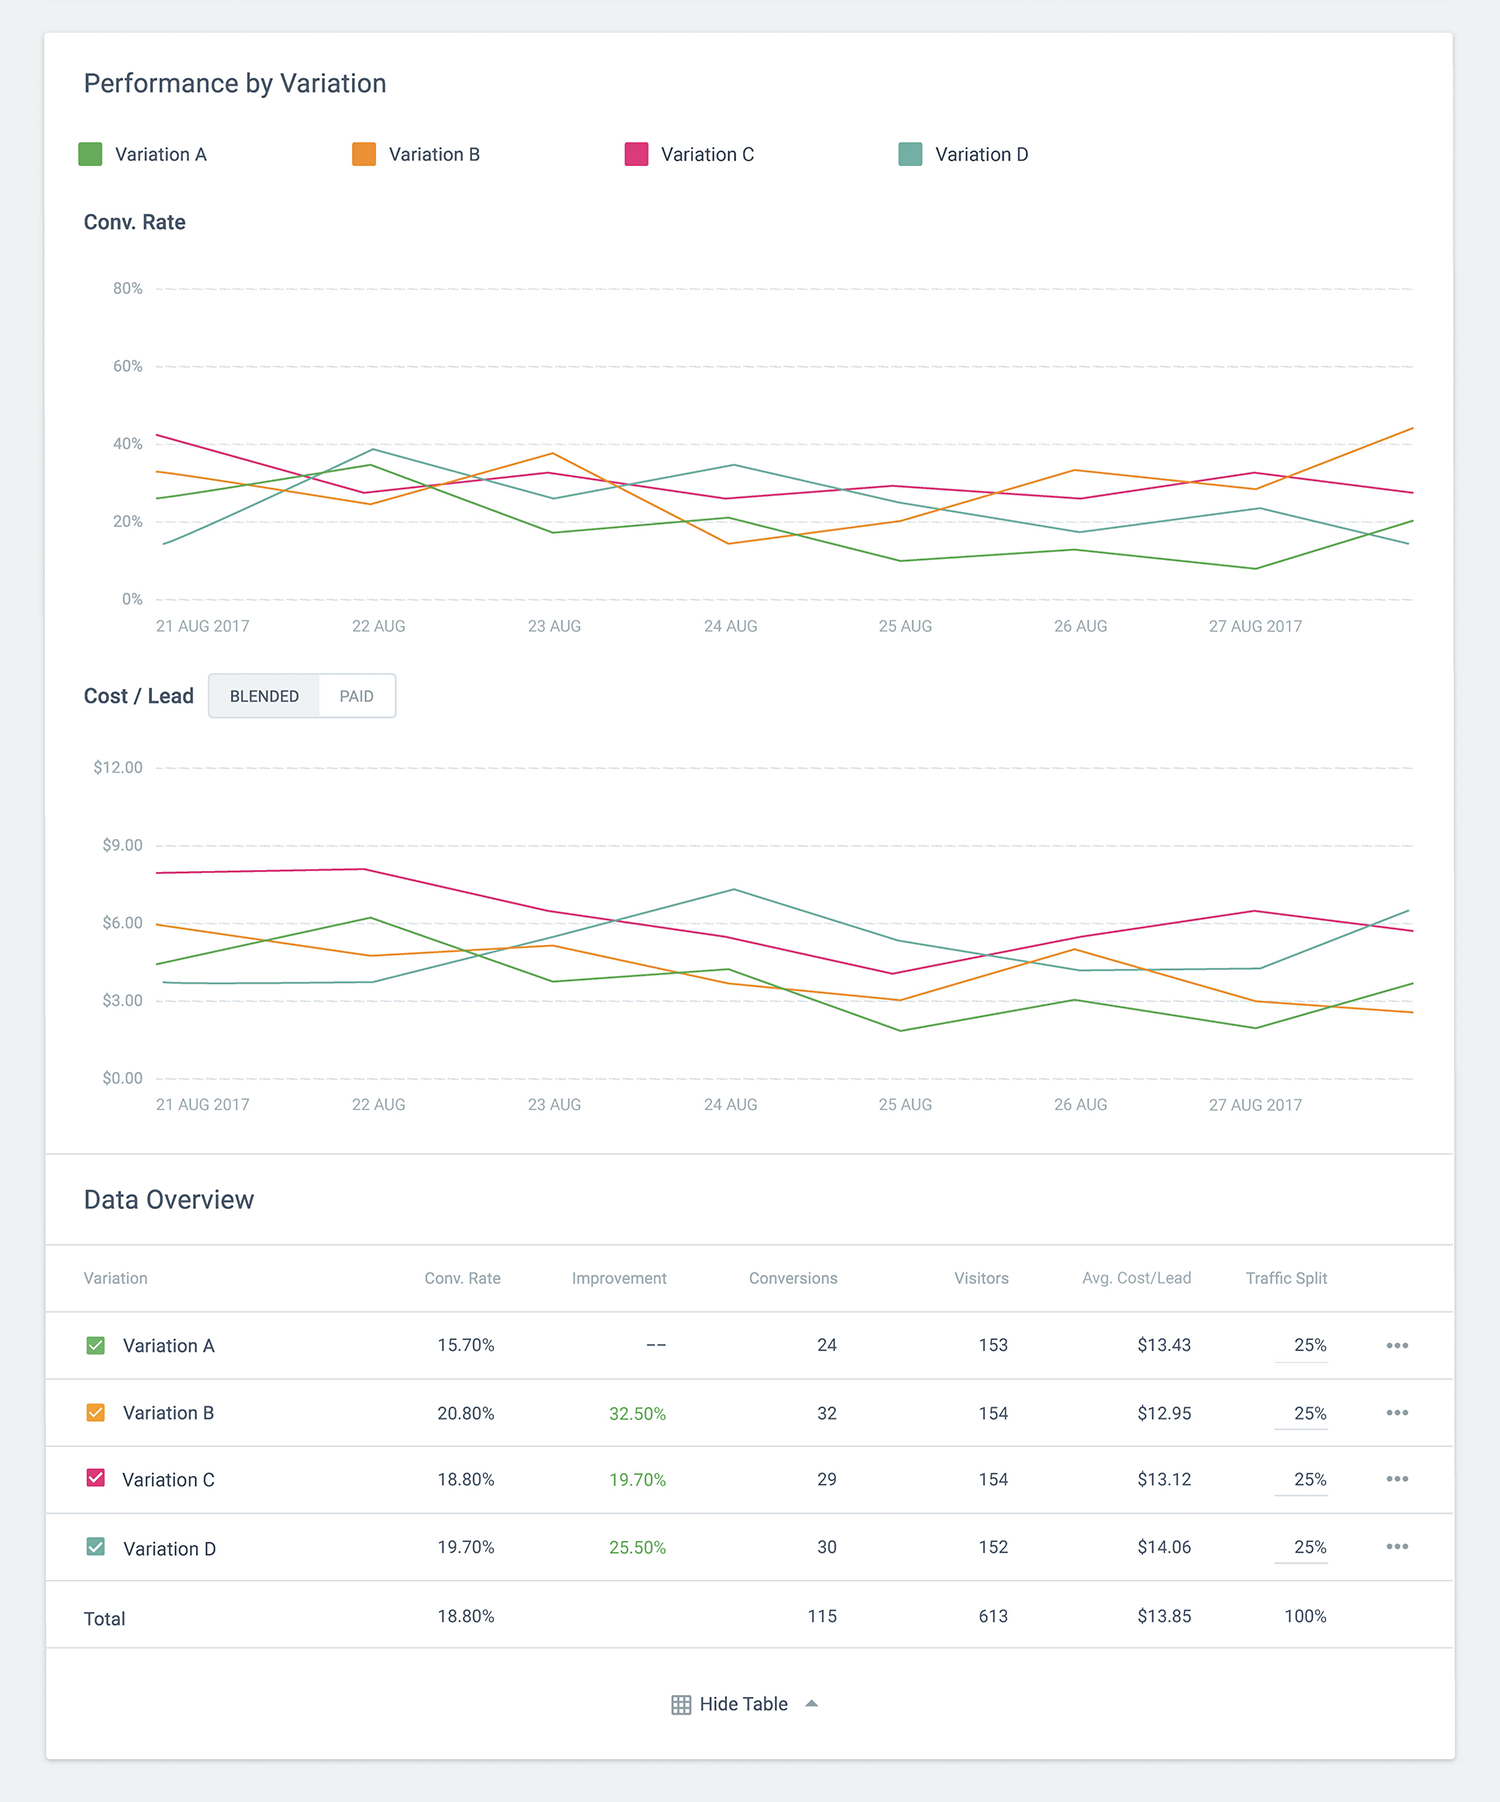Click the Hide Table link
This screenshot has height=1802, width=1500.
743,1704
